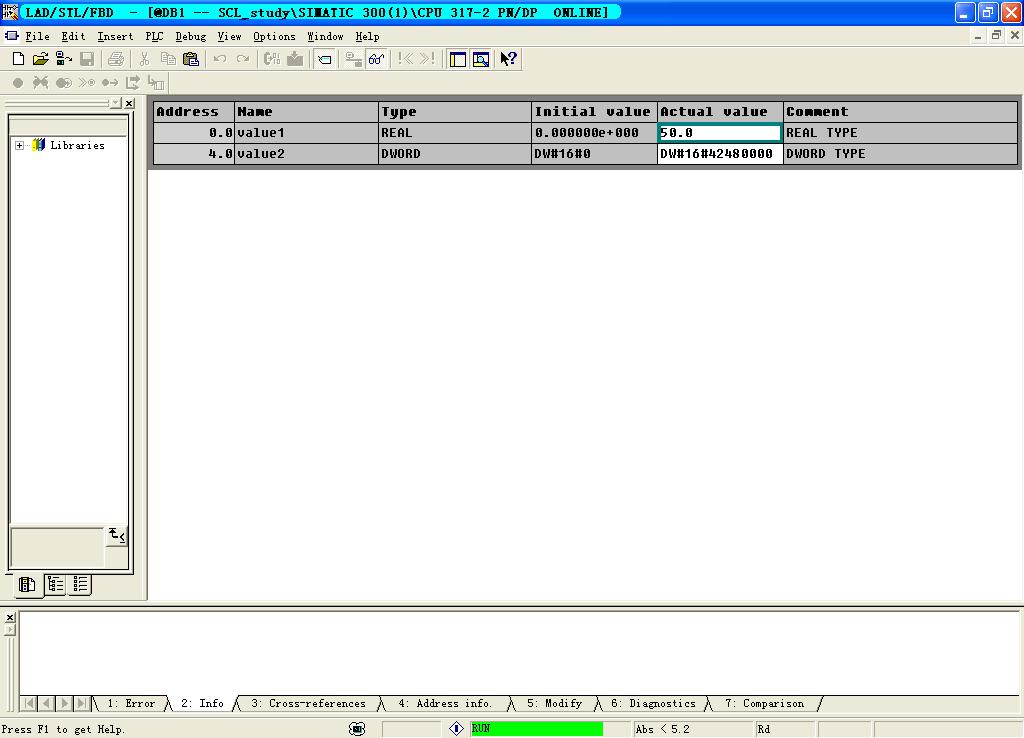
Task: Click the Open Online station toolbar icon
Action: click(63, 59)
